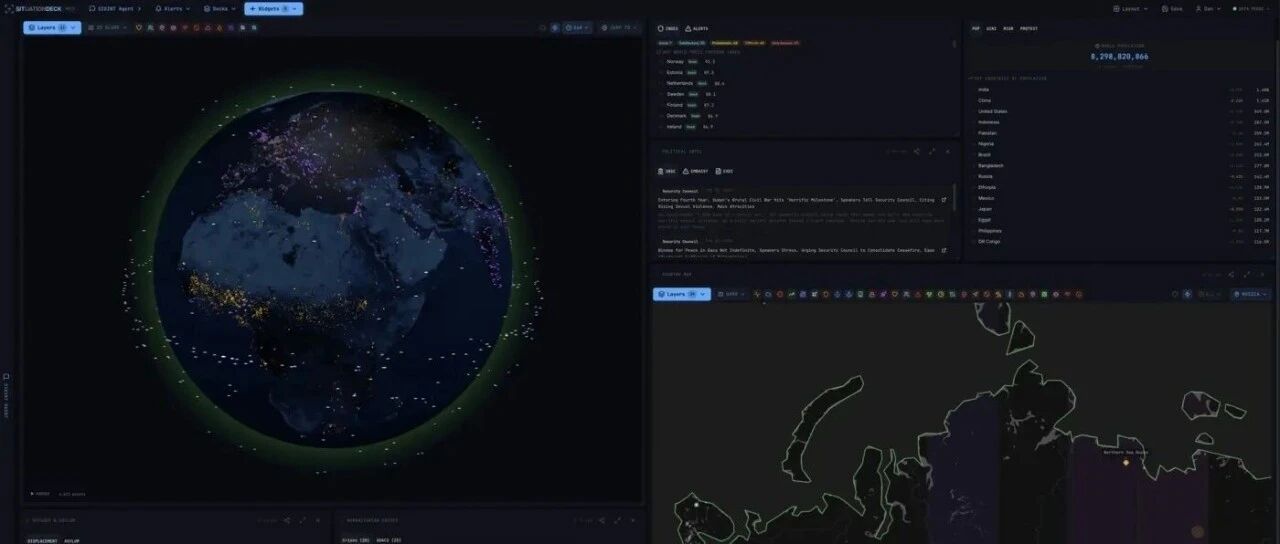Viewport: 1280px width, 544px height.
Task: Click the crosshair icon in country map toolbar
Action: click(1176, 294)
